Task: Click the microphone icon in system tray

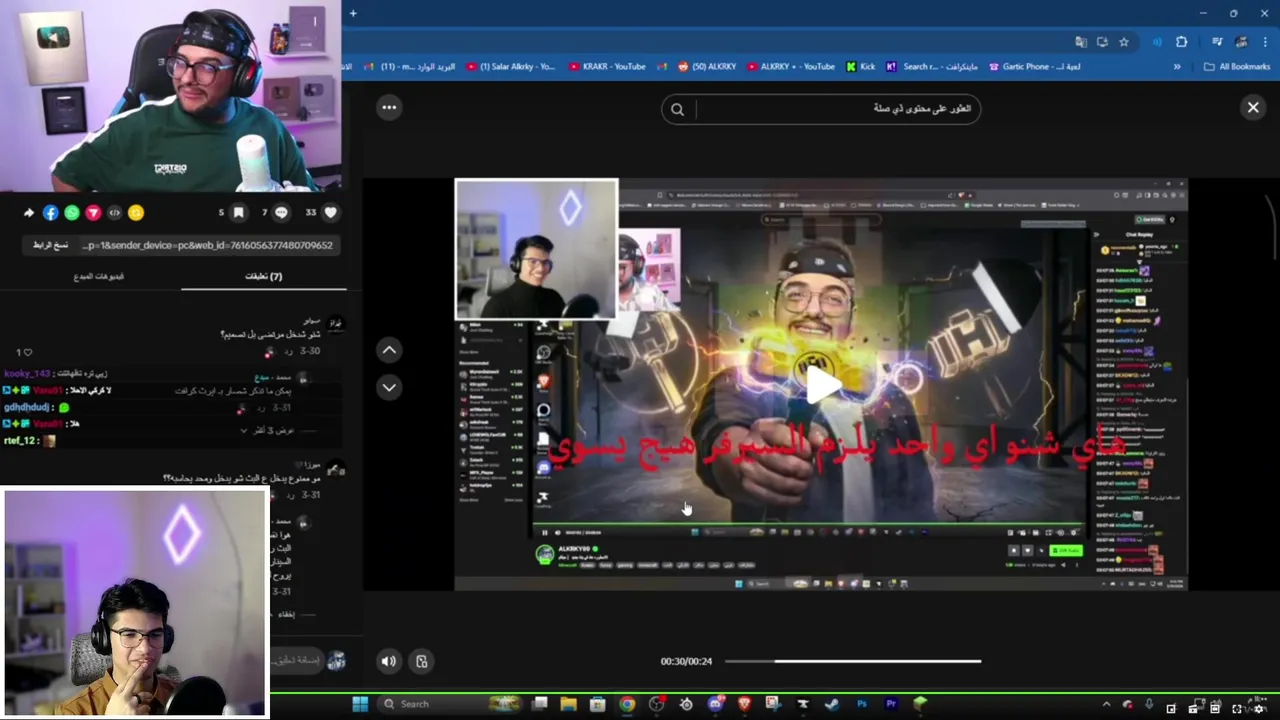Action: 1149,705
